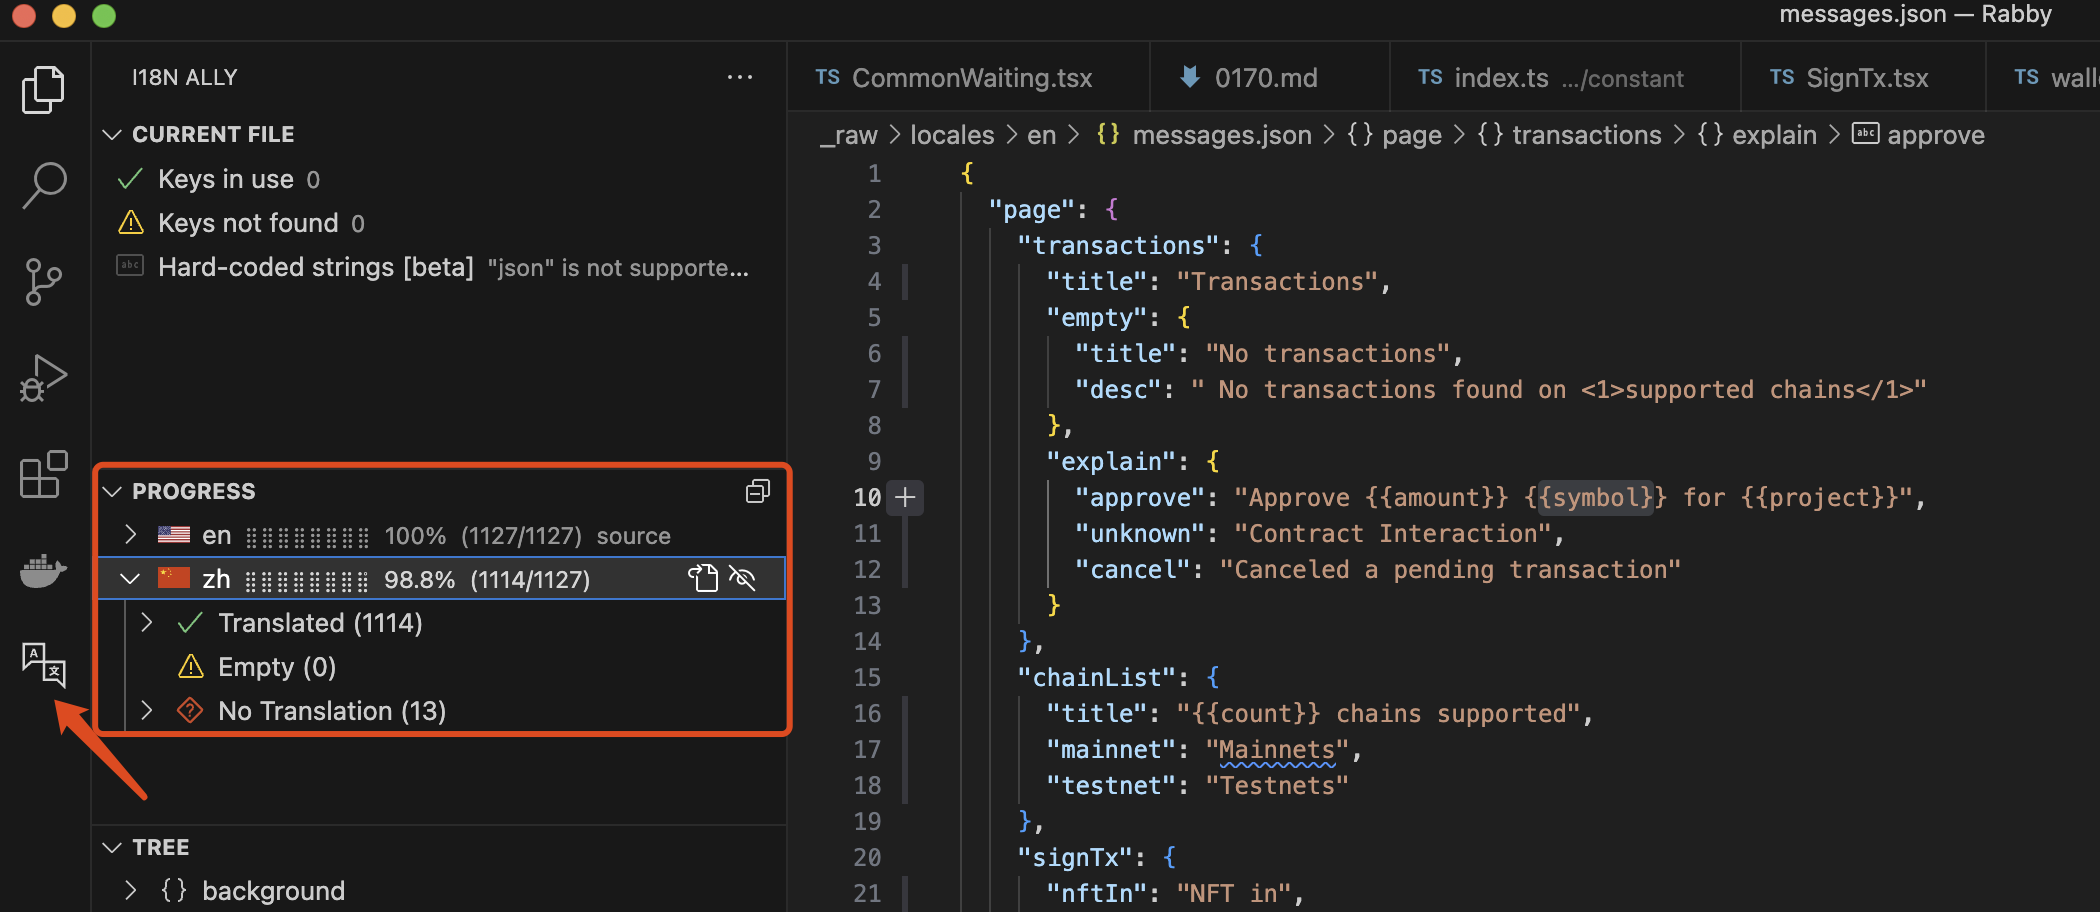This screenshot has width=2100, height=912.
Task: Click the warning icon beside Empty (0)
Action: pos(190,666)
